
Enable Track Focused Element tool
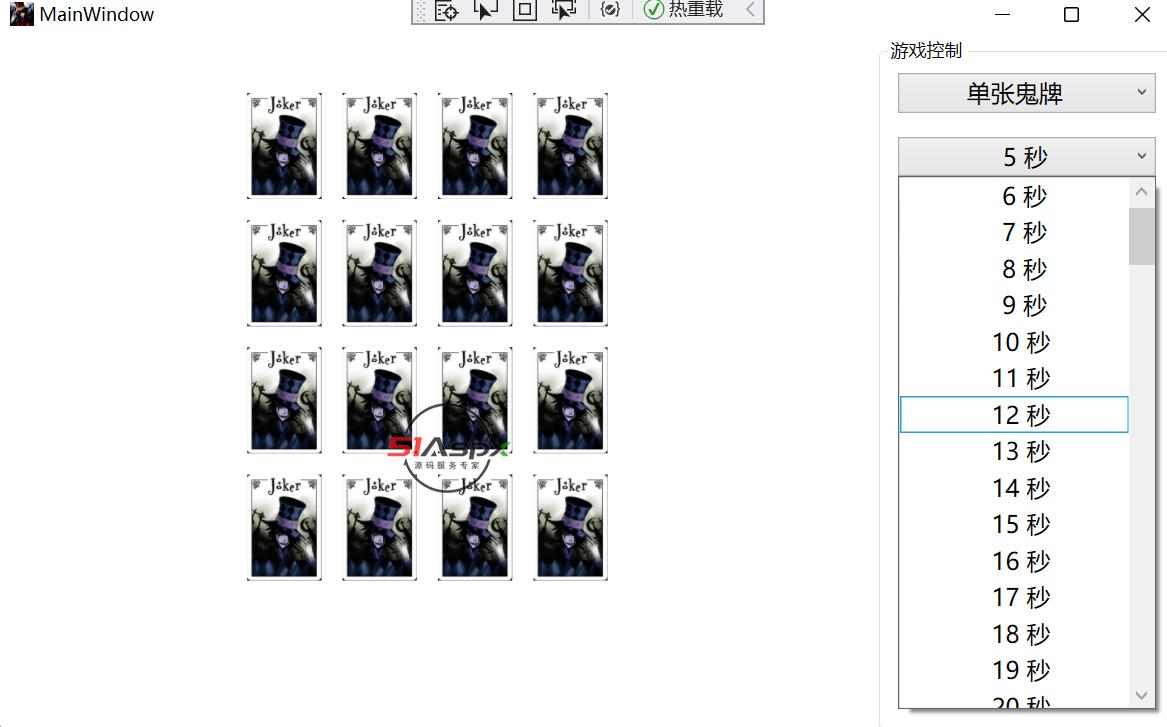[564, 10]
